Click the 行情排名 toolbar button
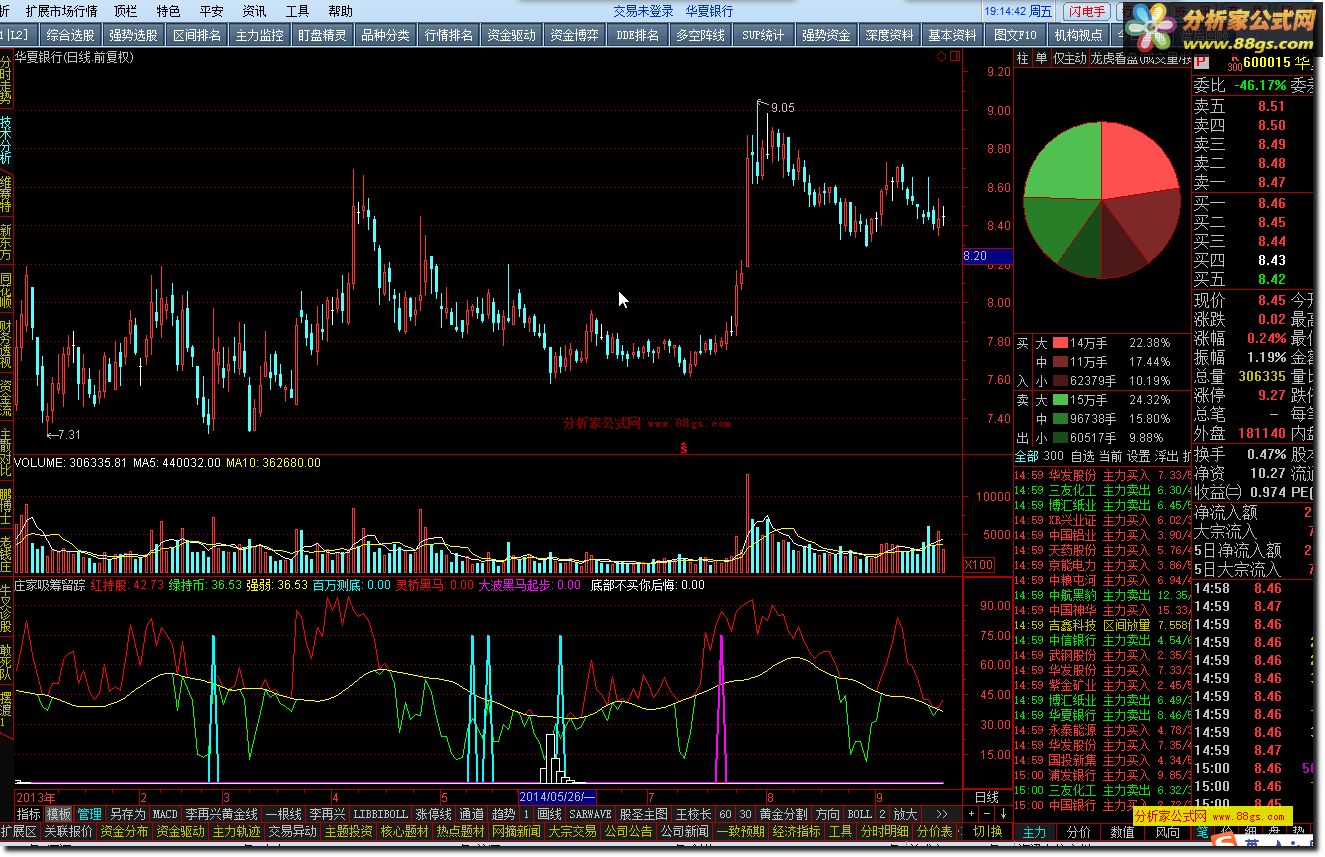The height and width of the screenshot is (857, 1325). [449, 35]
